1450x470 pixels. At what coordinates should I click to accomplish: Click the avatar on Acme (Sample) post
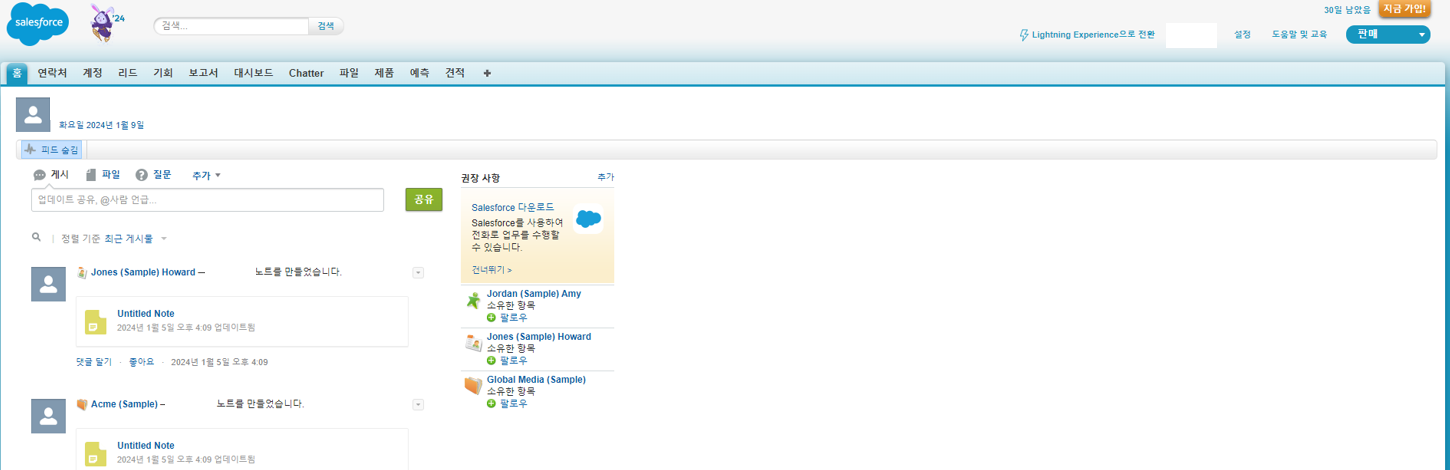[x=49, y=416]
